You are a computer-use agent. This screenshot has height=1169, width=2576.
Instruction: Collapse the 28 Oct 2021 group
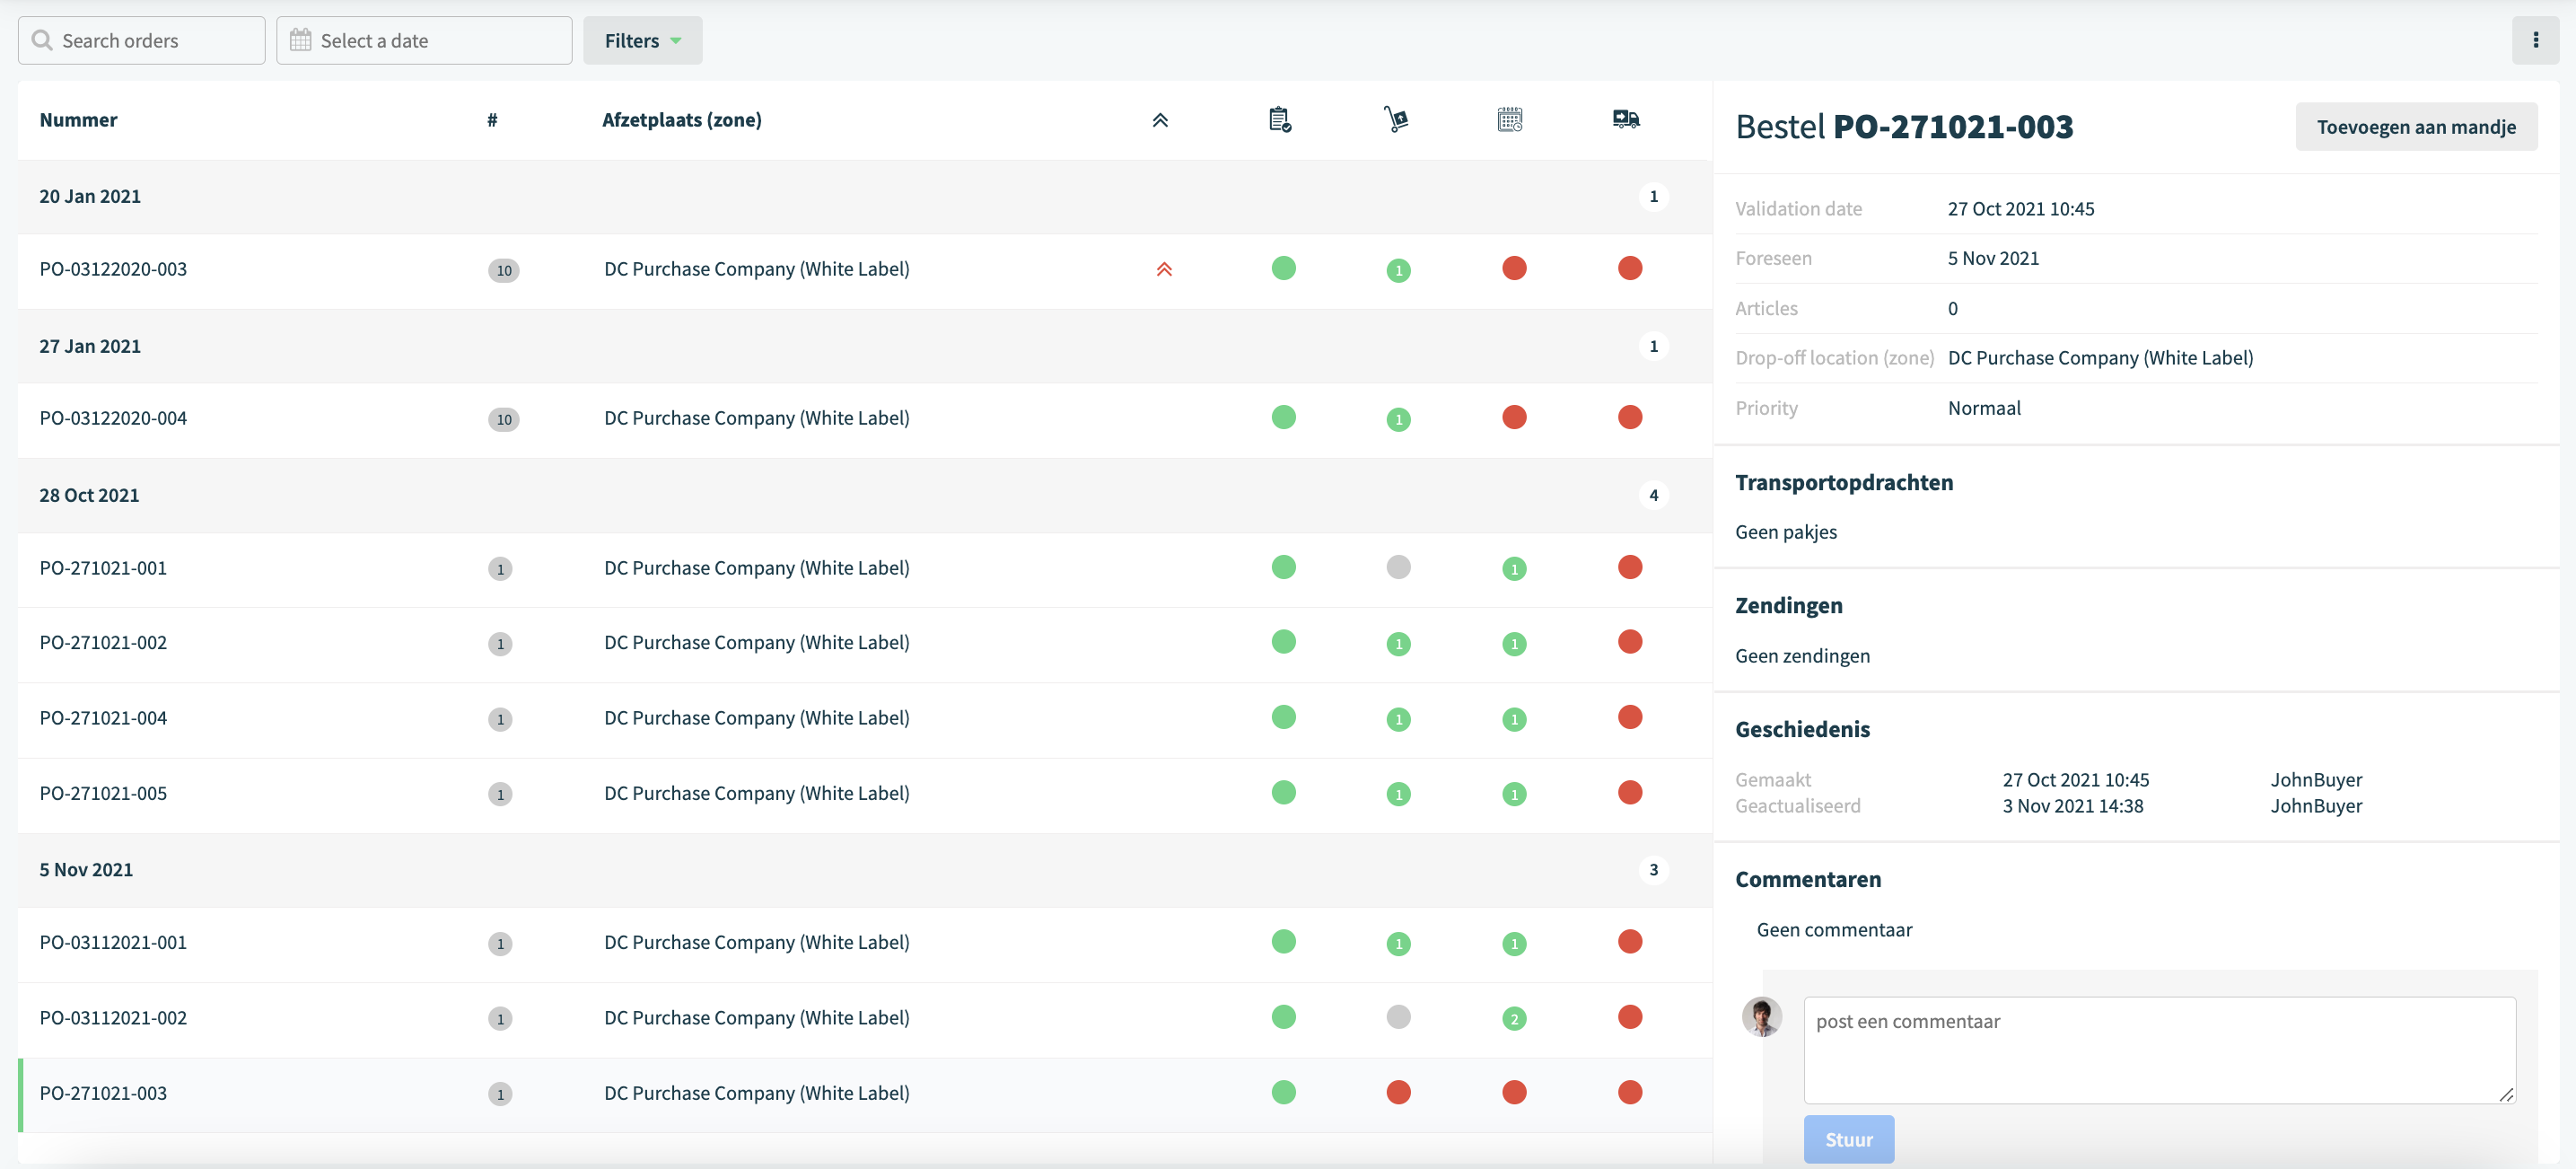pos(864,495)
